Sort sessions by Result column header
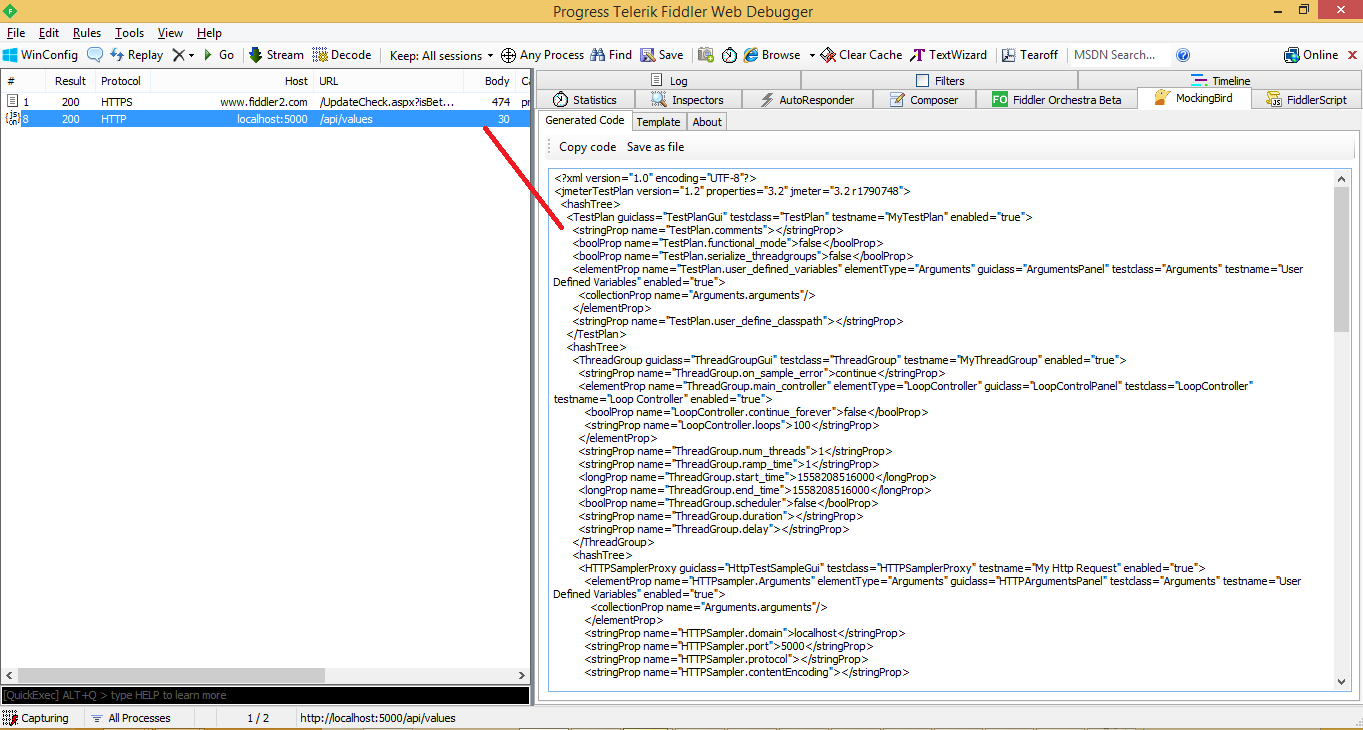Image resolution: width=1363 pixels, height=730 pixels. pos(70,81)
